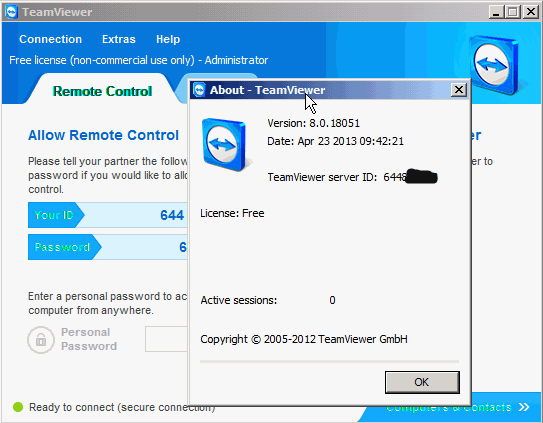Click the Personal Password label

click(89, 339)
